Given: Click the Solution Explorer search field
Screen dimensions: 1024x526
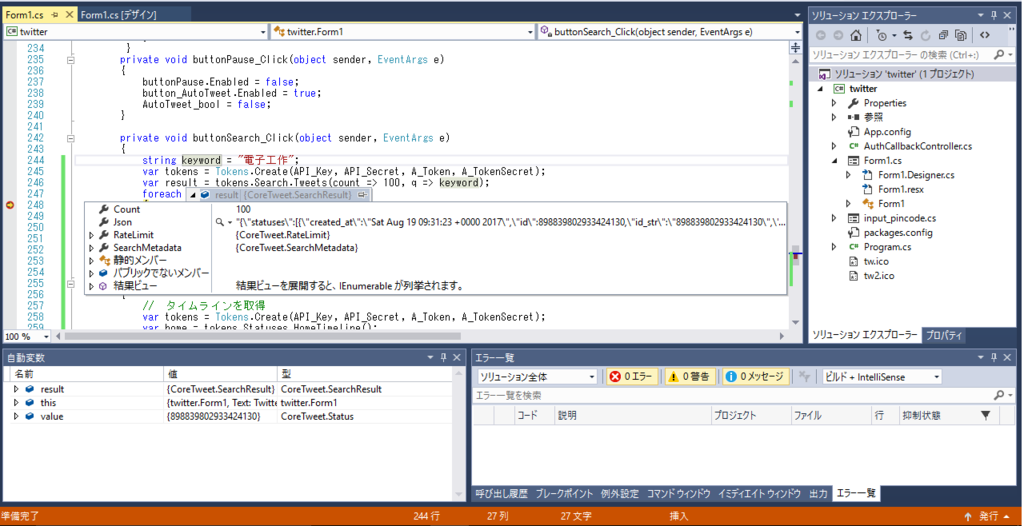Looking at the screenshot, I should (901, 56).
